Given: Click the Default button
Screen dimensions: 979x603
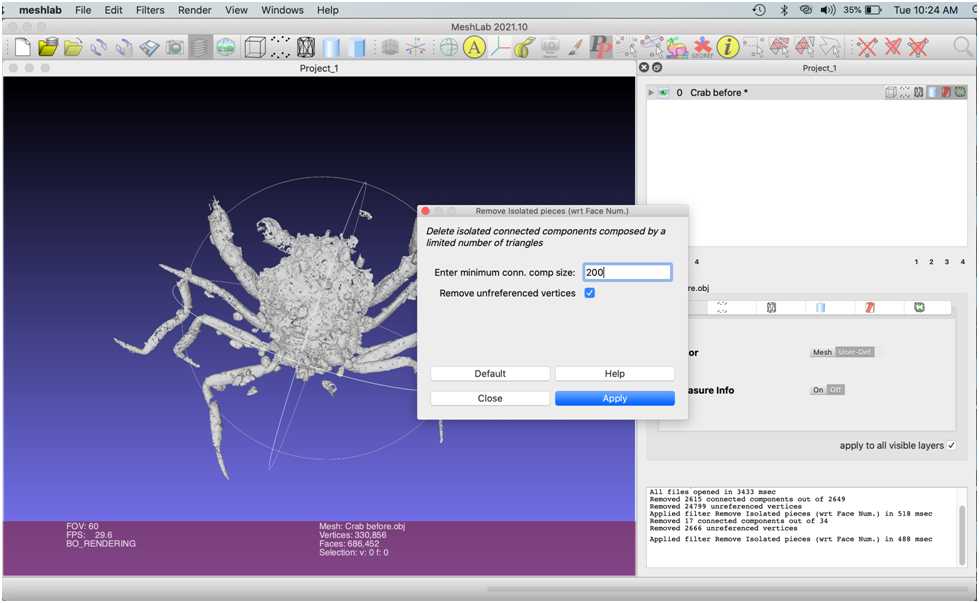Looking at the screenshot, I should pos(490,373).
